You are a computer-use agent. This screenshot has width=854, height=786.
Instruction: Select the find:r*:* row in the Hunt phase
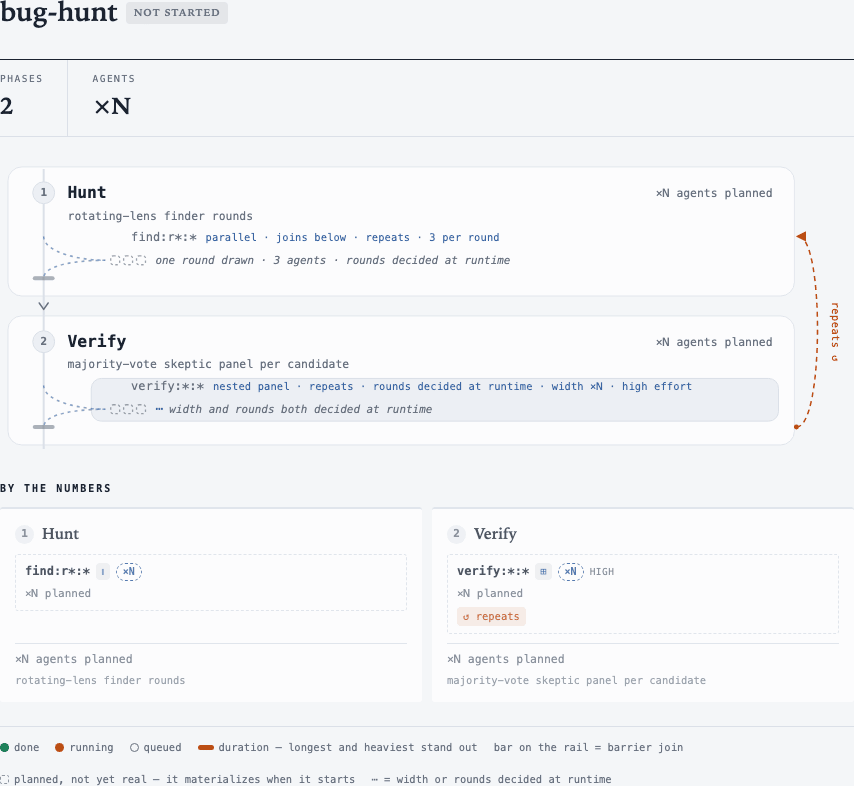point(316,237)
